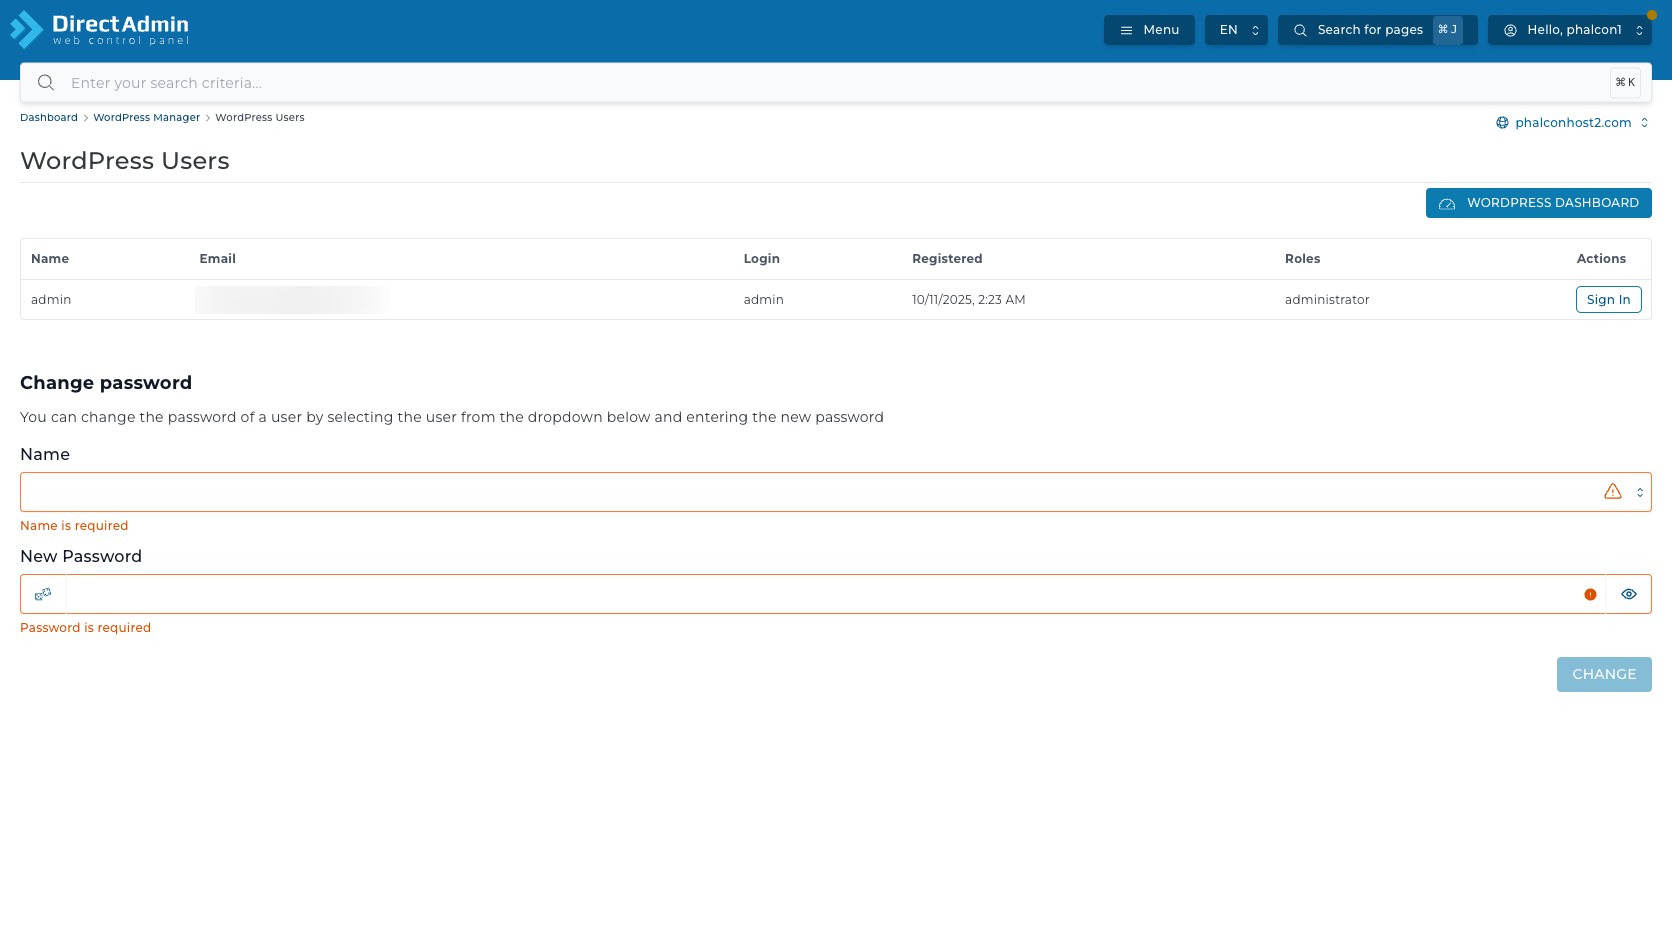
Task: Click the CHANGE button
Action: (x=1604, y=675)
